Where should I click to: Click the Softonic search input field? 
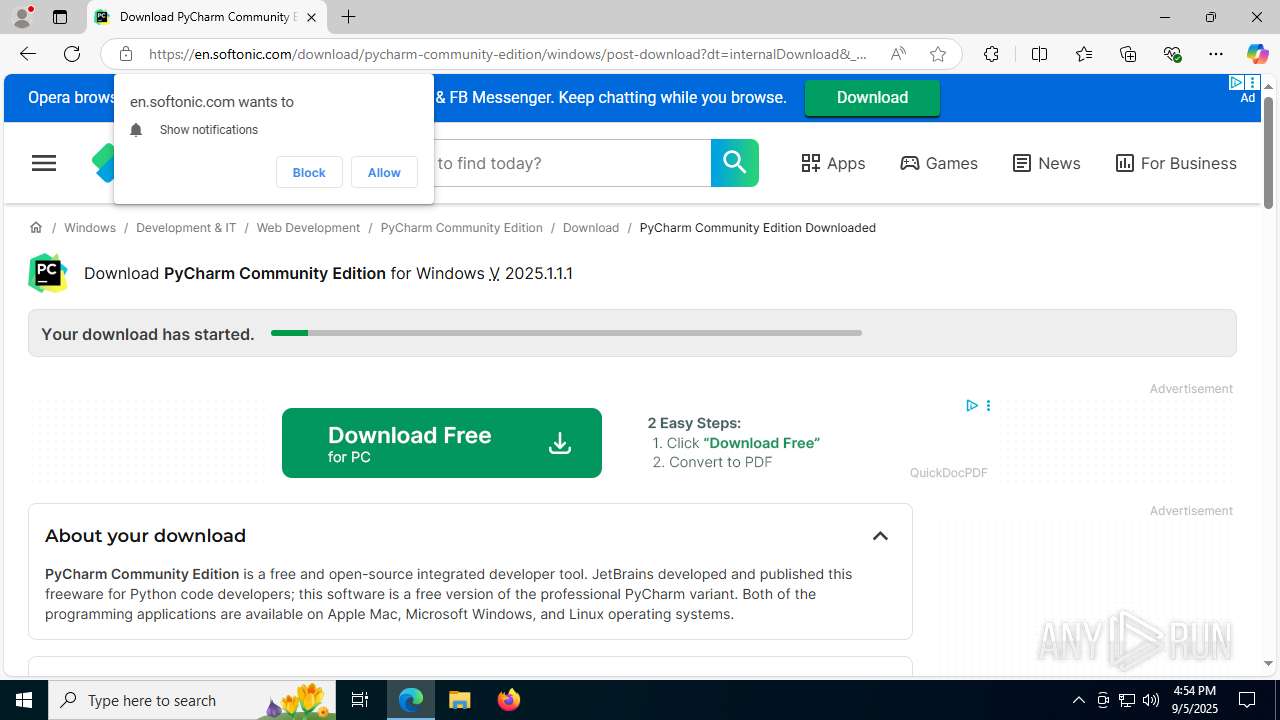(572, 163)
